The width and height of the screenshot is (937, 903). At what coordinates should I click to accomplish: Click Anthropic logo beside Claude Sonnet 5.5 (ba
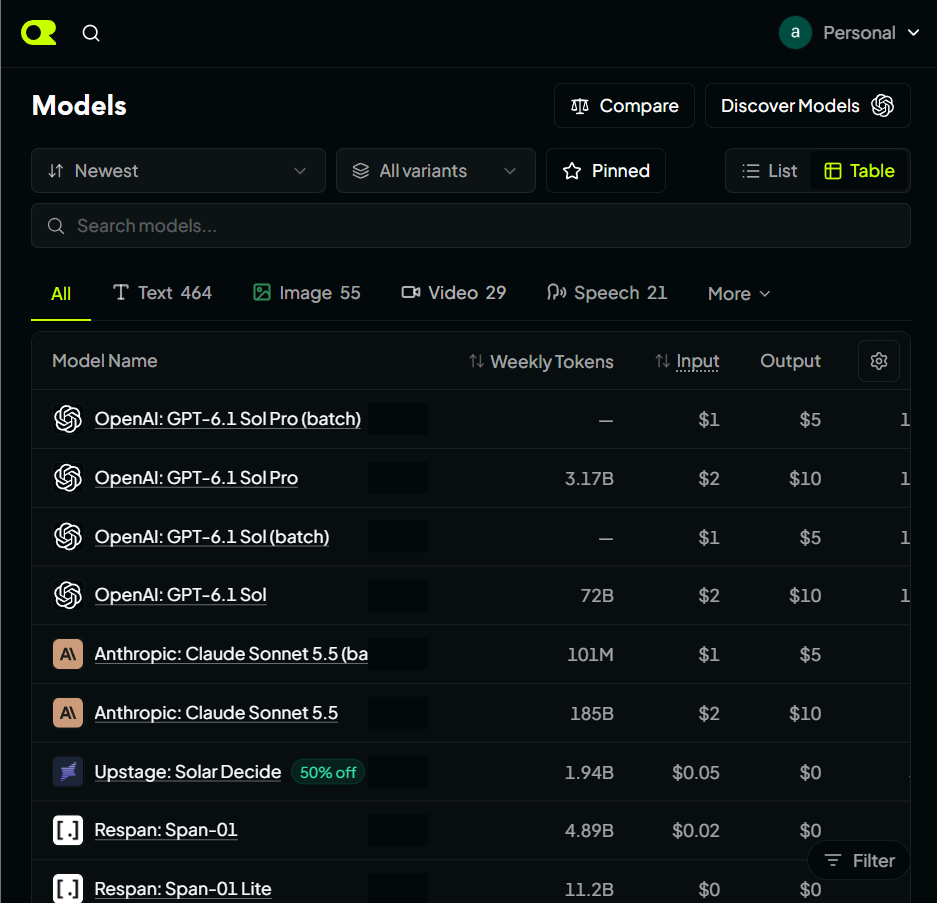click(68, 654)
